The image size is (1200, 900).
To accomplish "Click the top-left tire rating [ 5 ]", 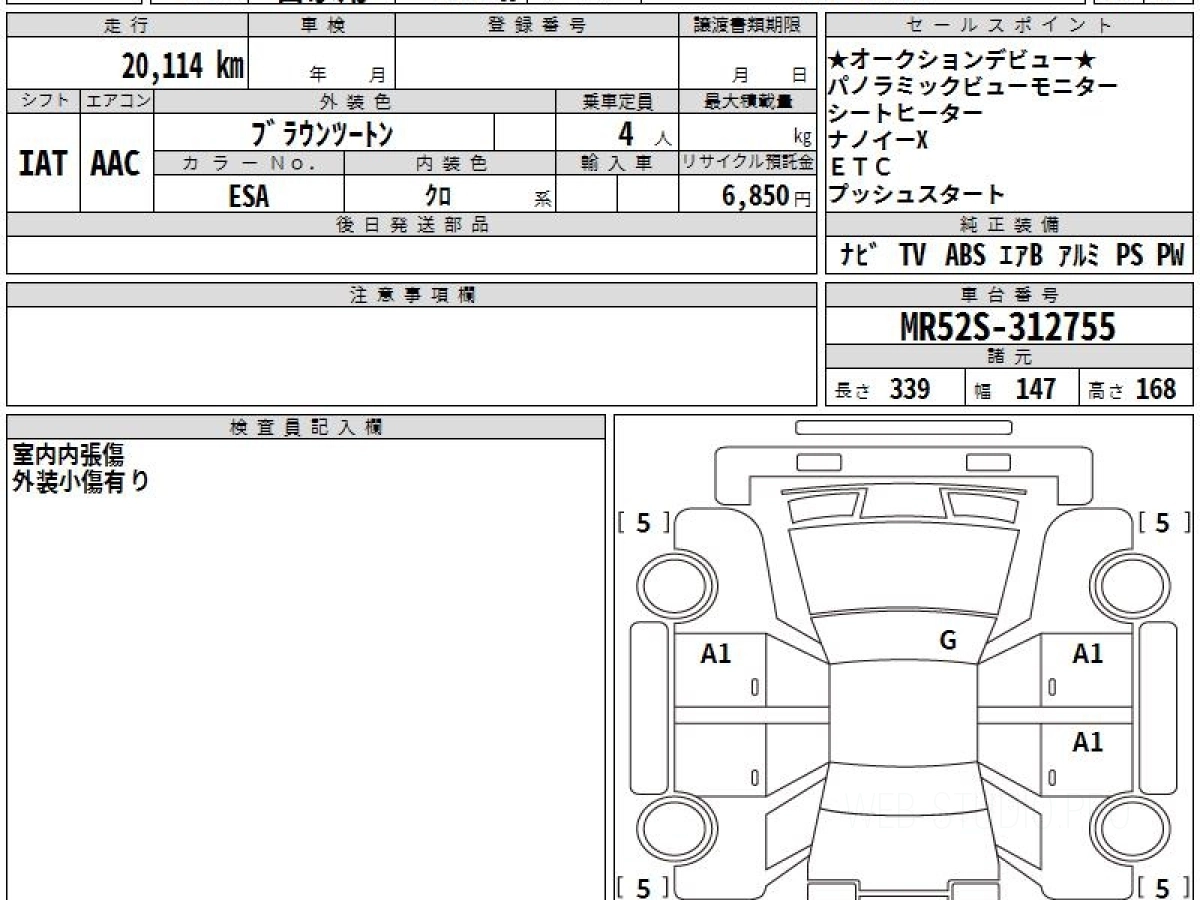I will [643, 522].
